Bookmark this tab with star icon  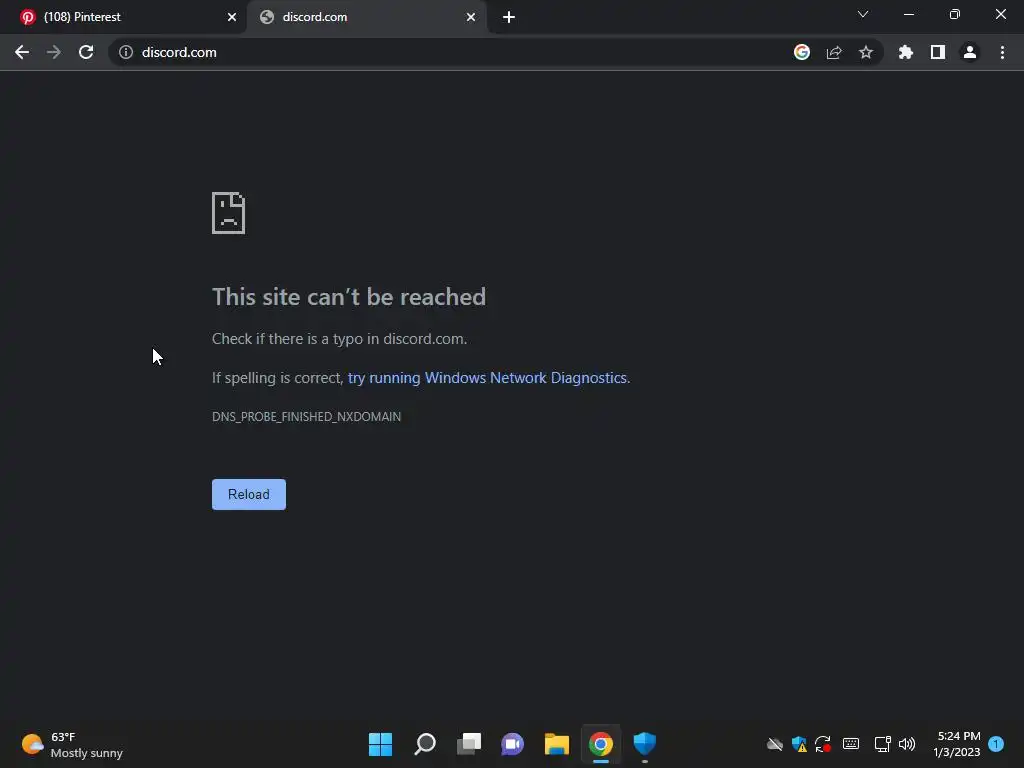(x=866, y=52)
